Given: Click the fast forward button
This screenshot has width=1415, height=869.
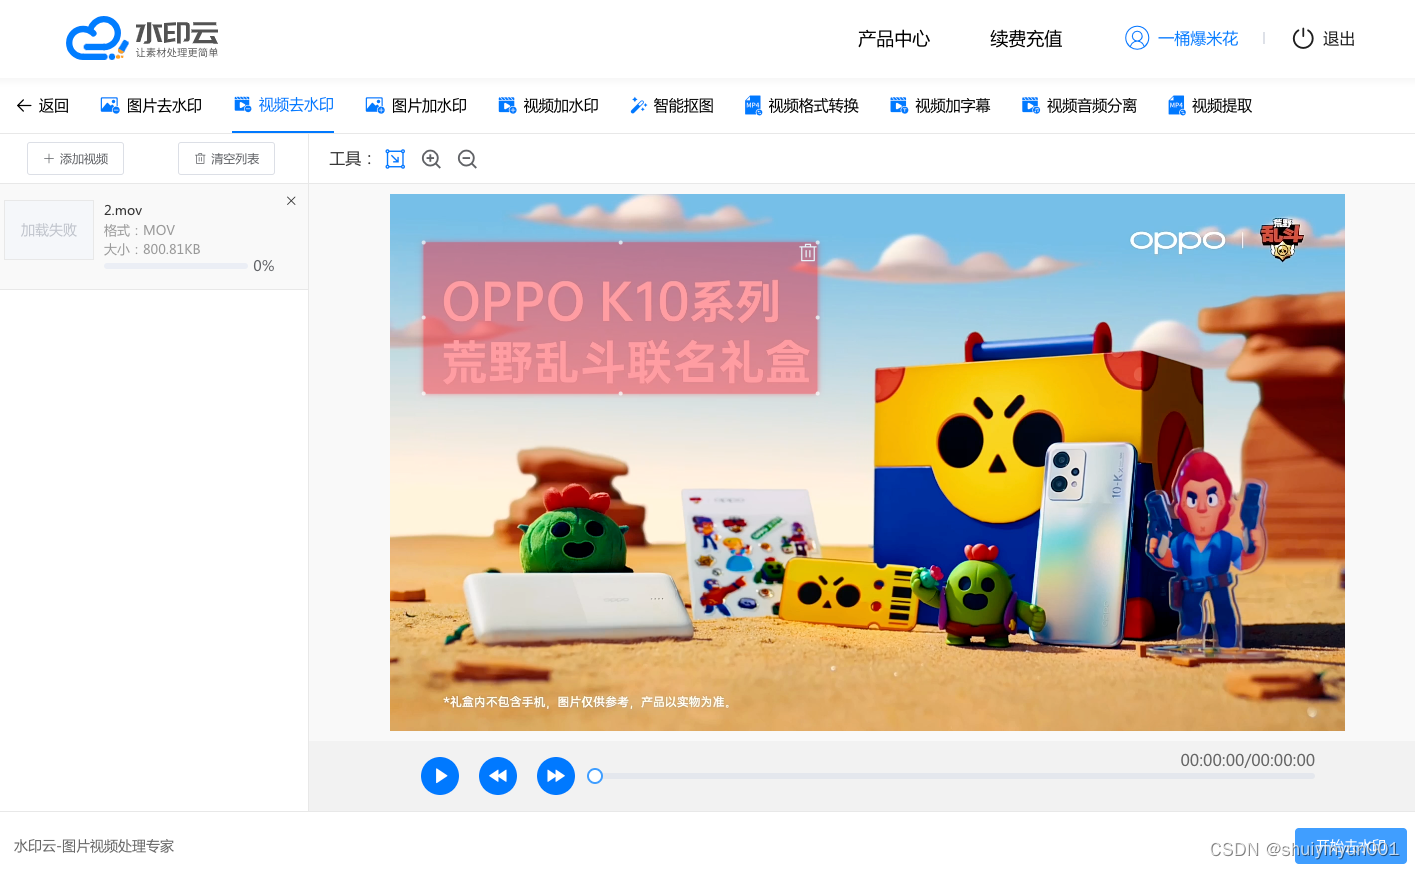Looking at the screenshot, I should click(x=556, y=776).
